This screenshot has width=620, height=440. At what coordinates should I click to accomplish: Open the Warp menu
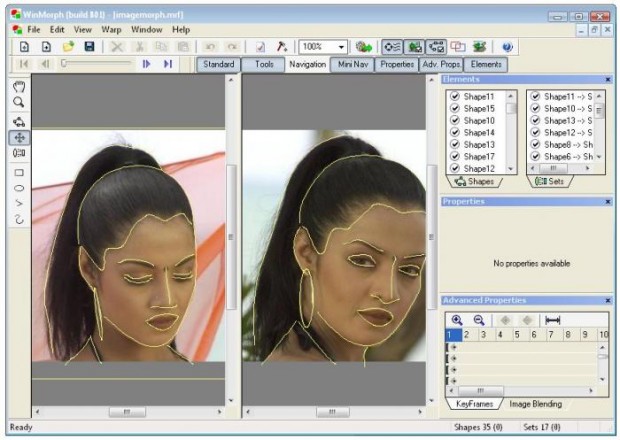pyautogui.click(x=111, y=30)
